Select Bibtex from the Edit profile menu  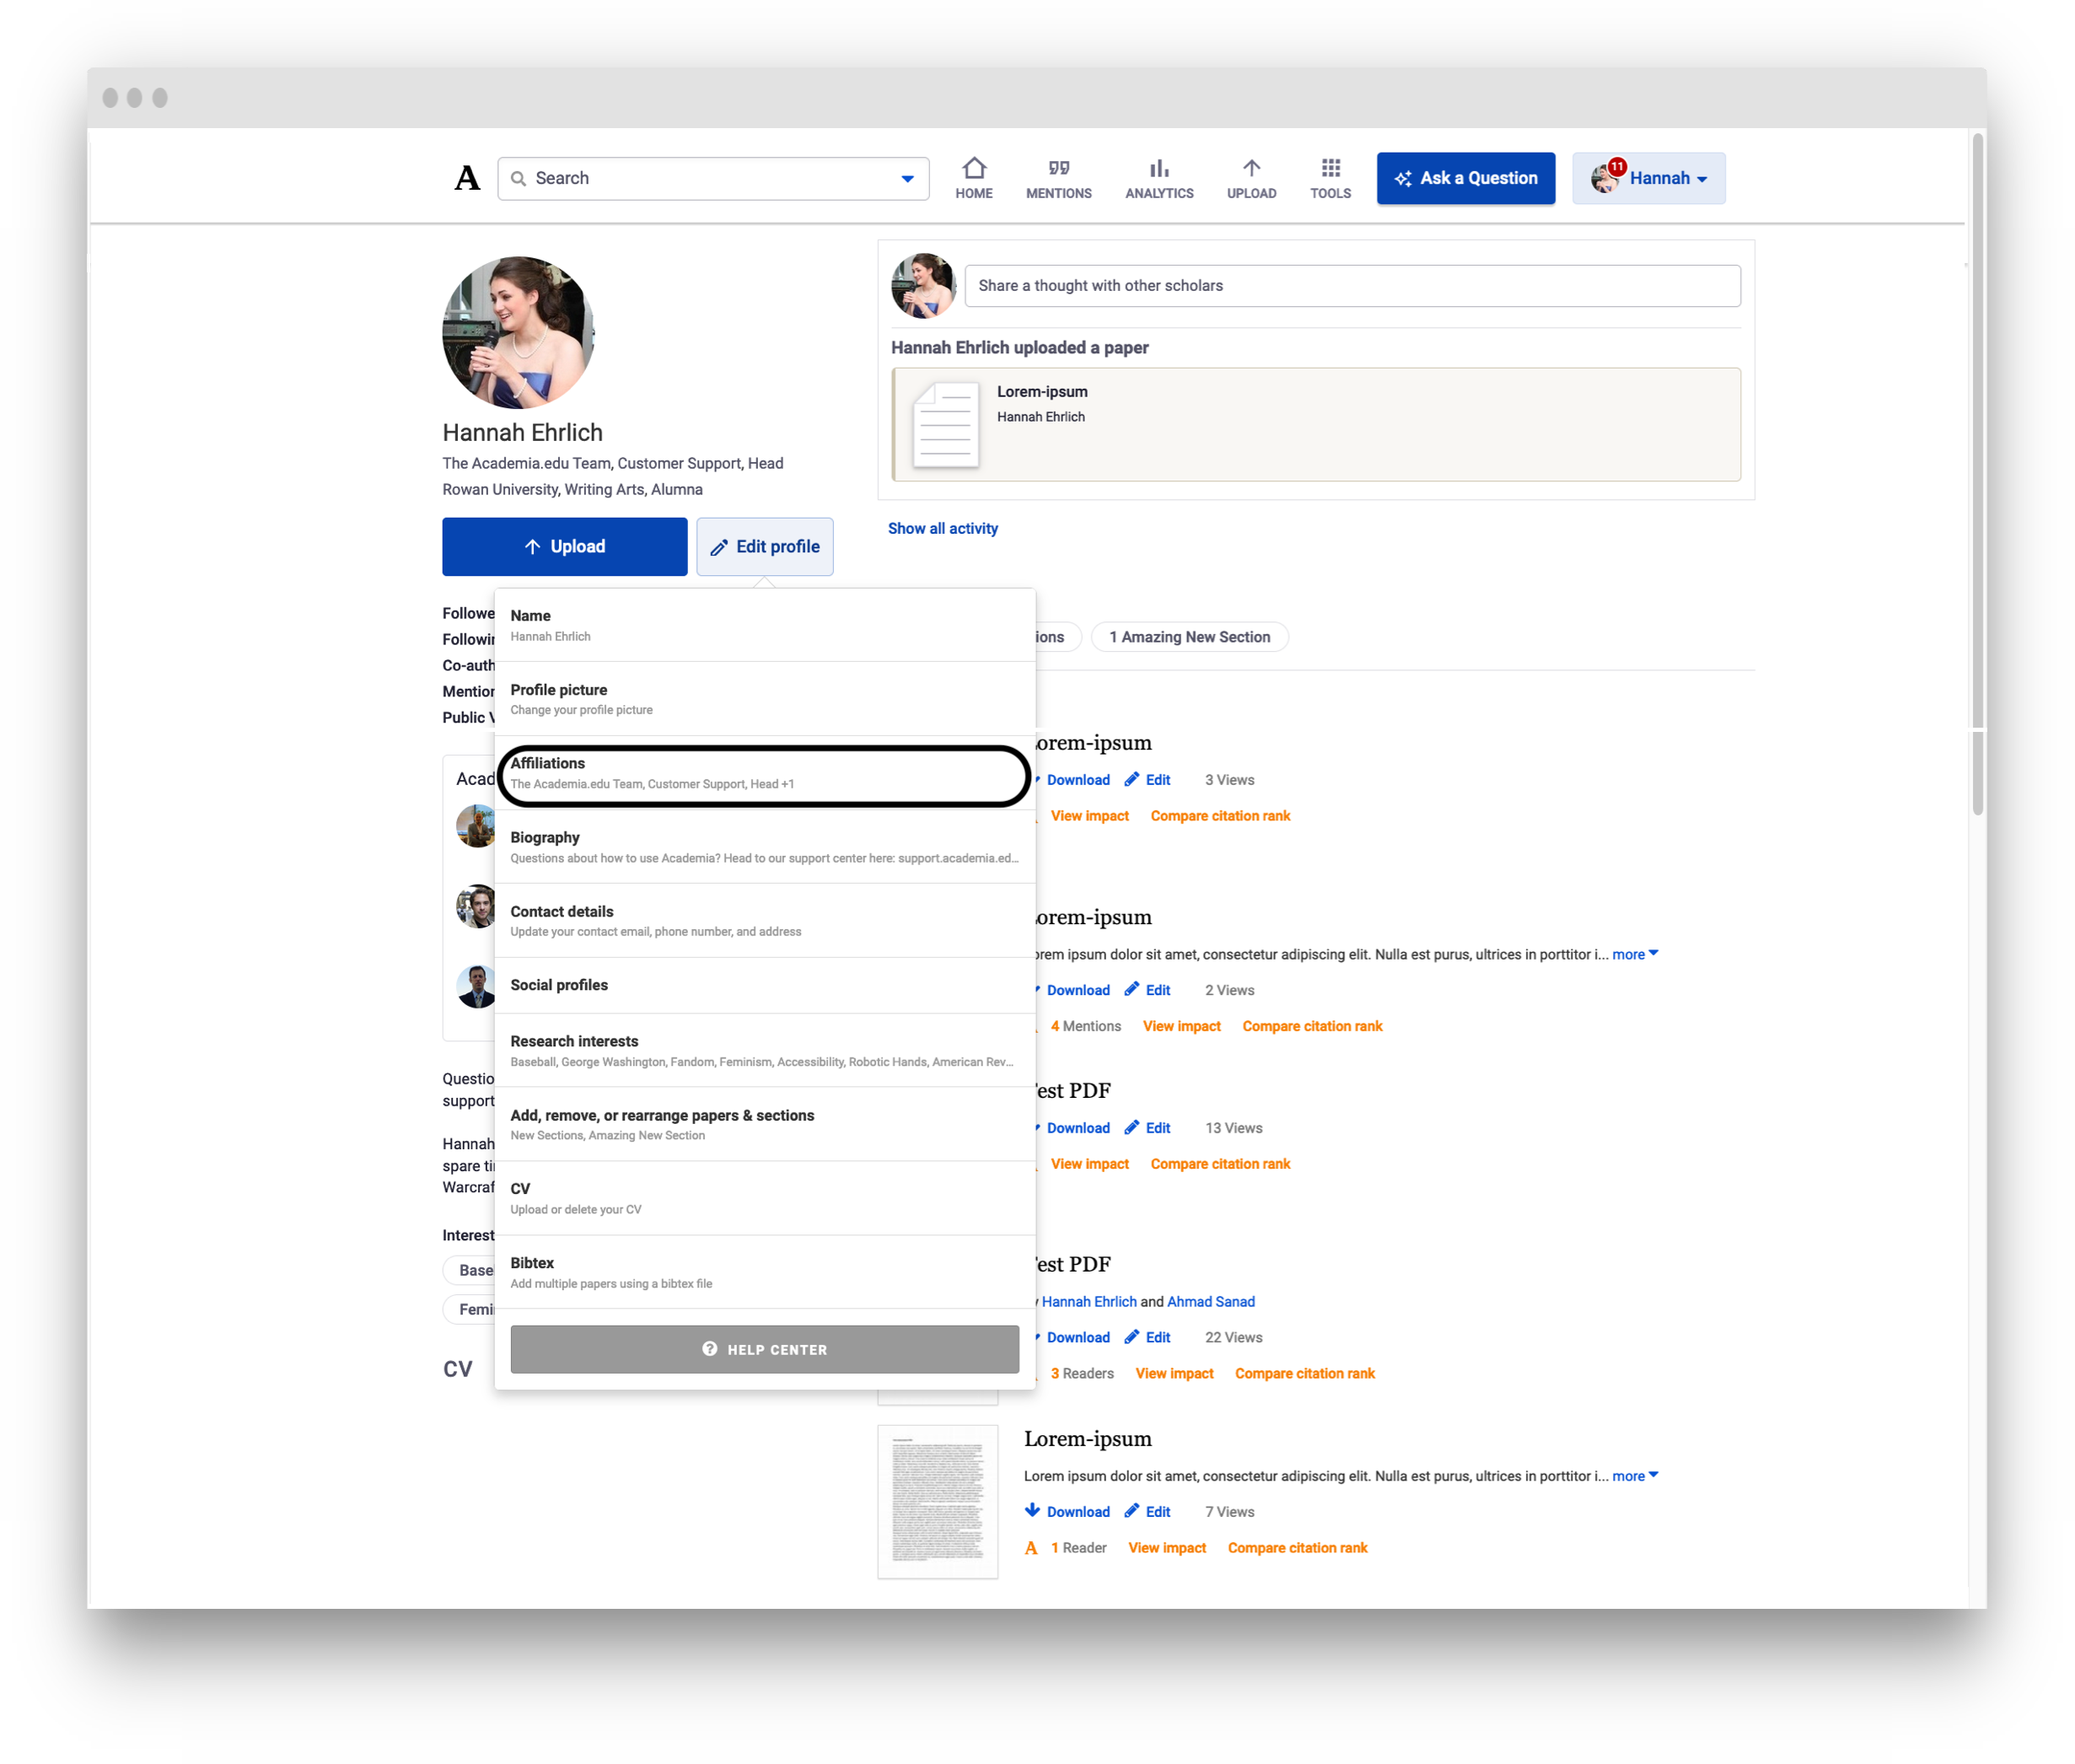click(763, 1271)
